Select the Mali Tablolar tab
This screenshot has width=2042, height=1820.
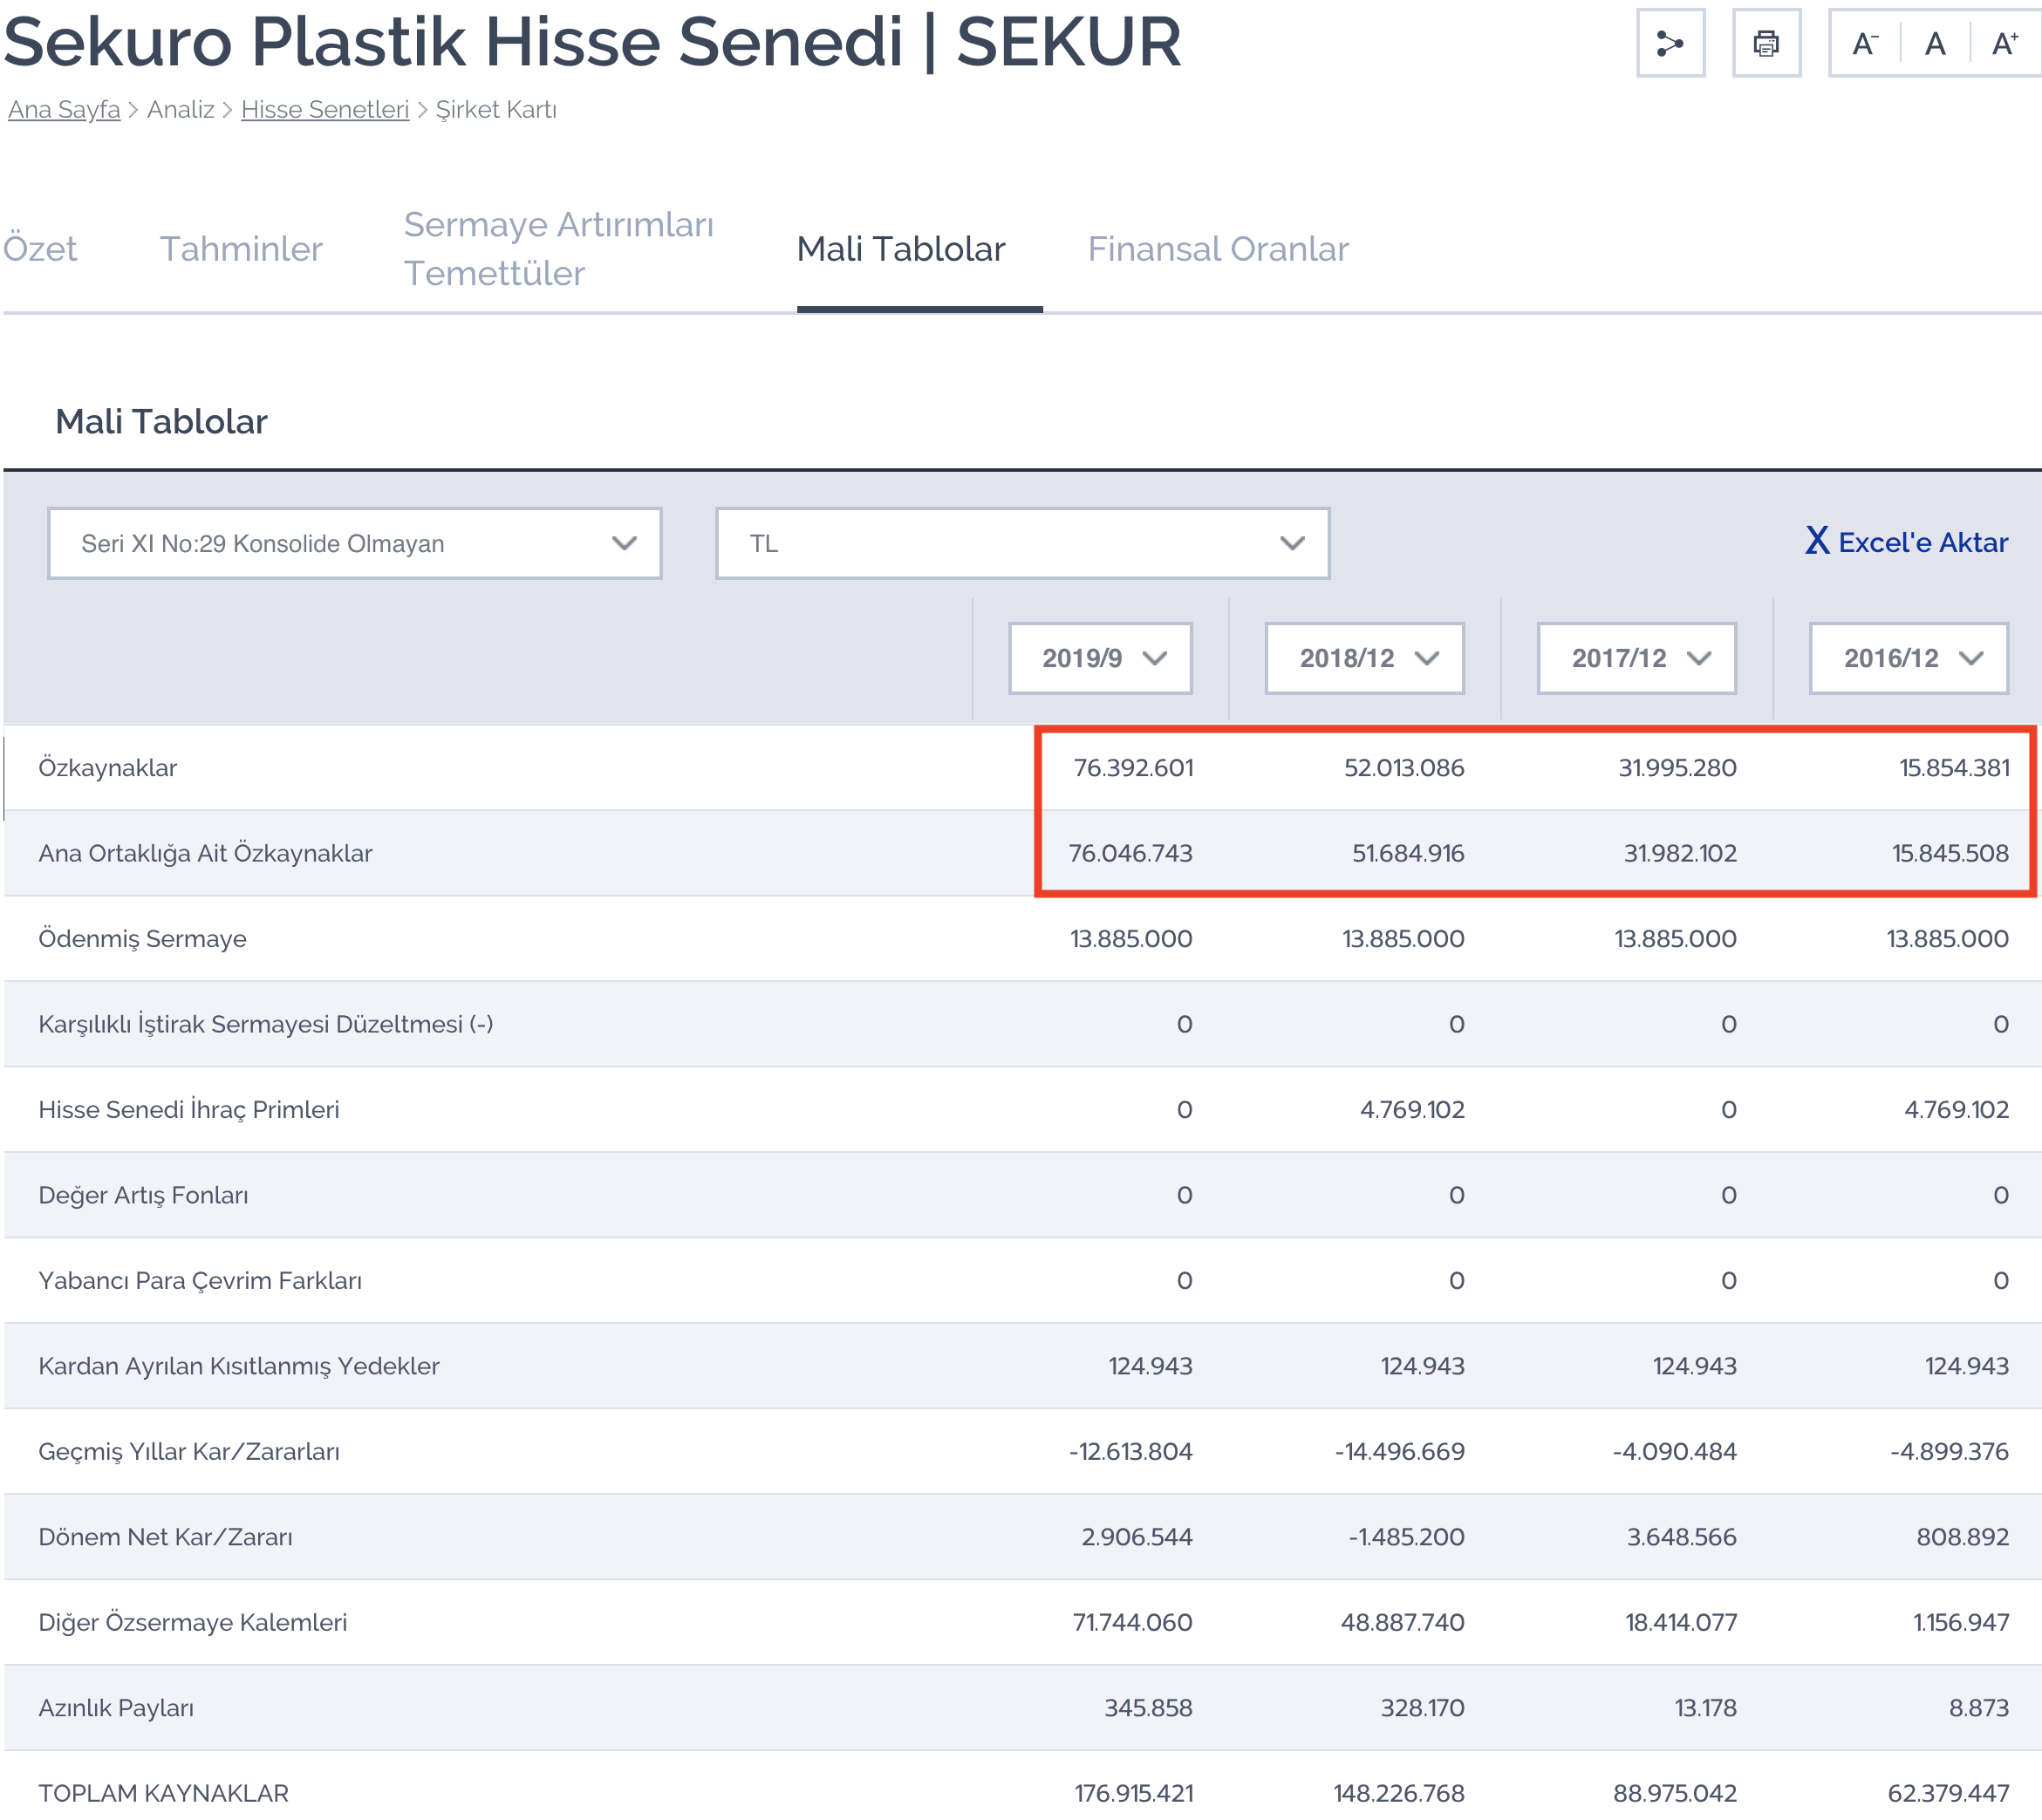click(900, 248)
